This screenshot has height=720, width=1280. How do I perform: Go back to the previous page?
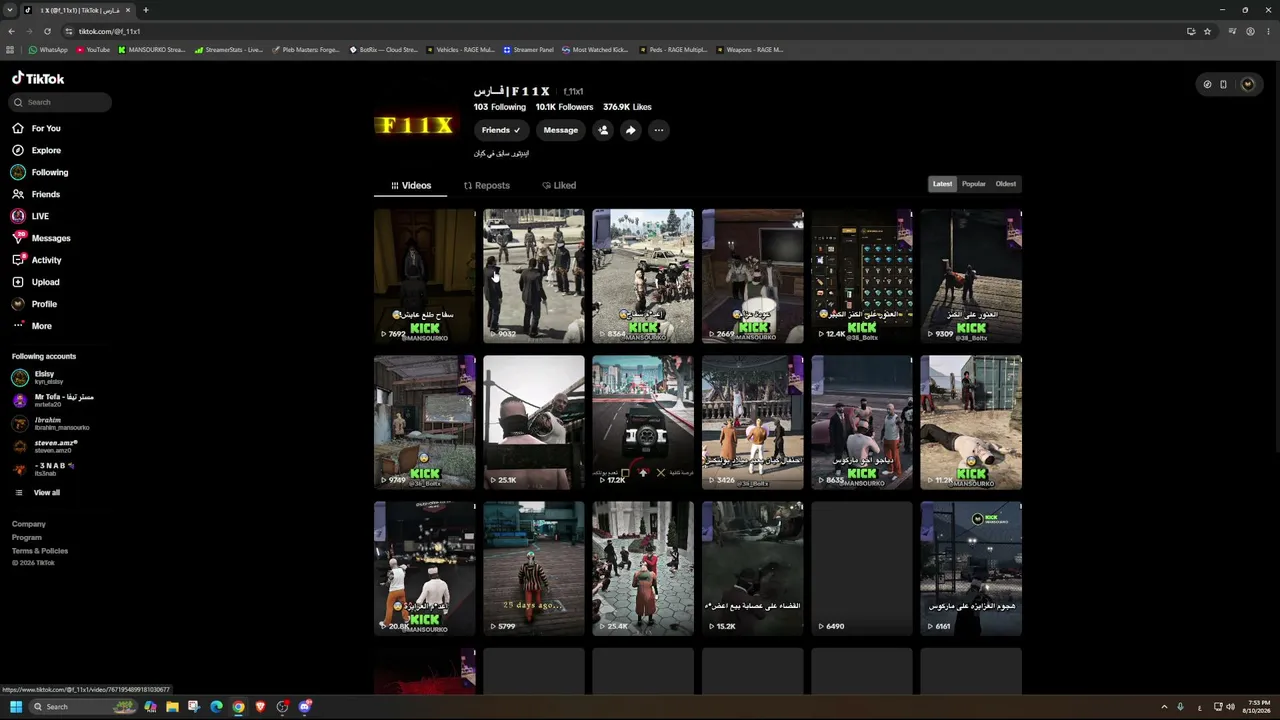pyautogui.click(x=11, y=31)
